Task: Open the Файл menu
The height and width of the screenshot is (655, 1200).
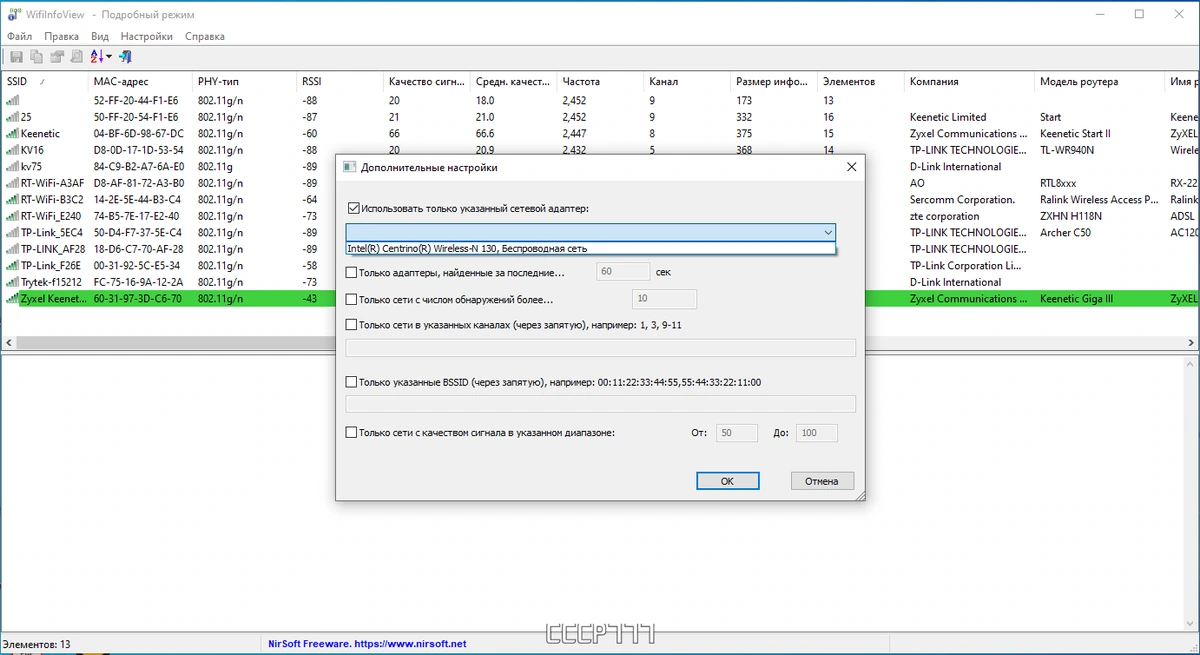Action: click(x=19, y=36)
